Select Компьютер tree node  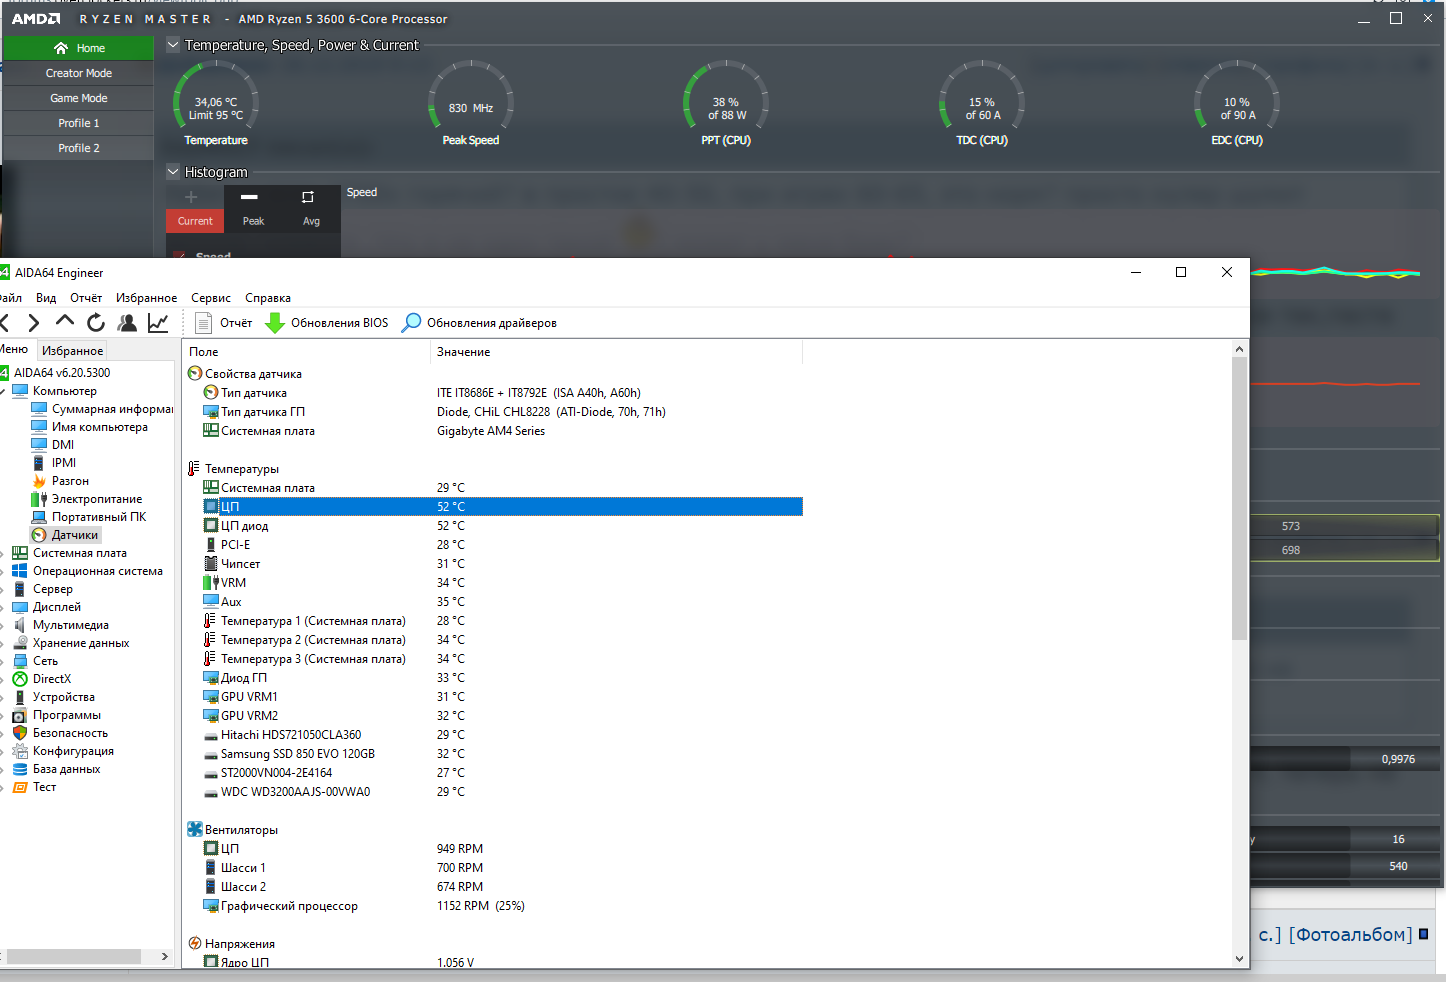[x=64, y=391]
